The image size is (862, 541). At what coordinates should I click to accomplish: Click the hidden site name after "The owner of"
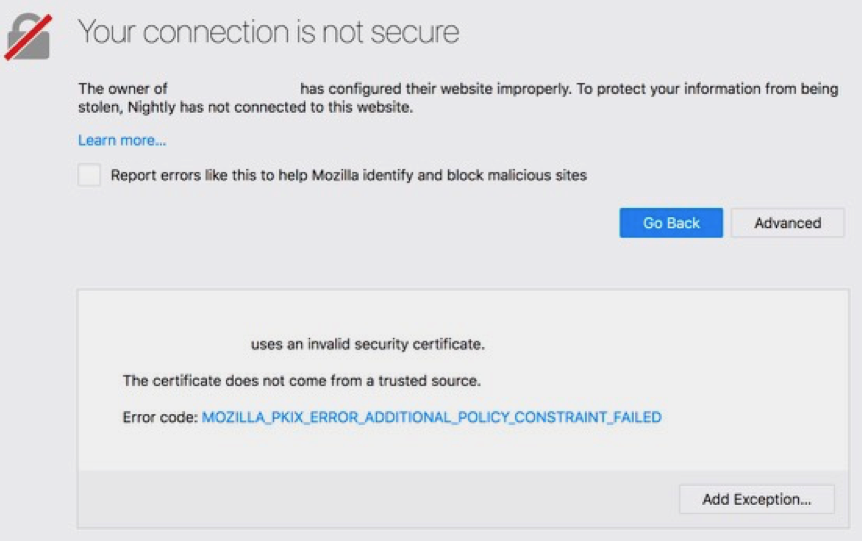[x=233, y=89]
